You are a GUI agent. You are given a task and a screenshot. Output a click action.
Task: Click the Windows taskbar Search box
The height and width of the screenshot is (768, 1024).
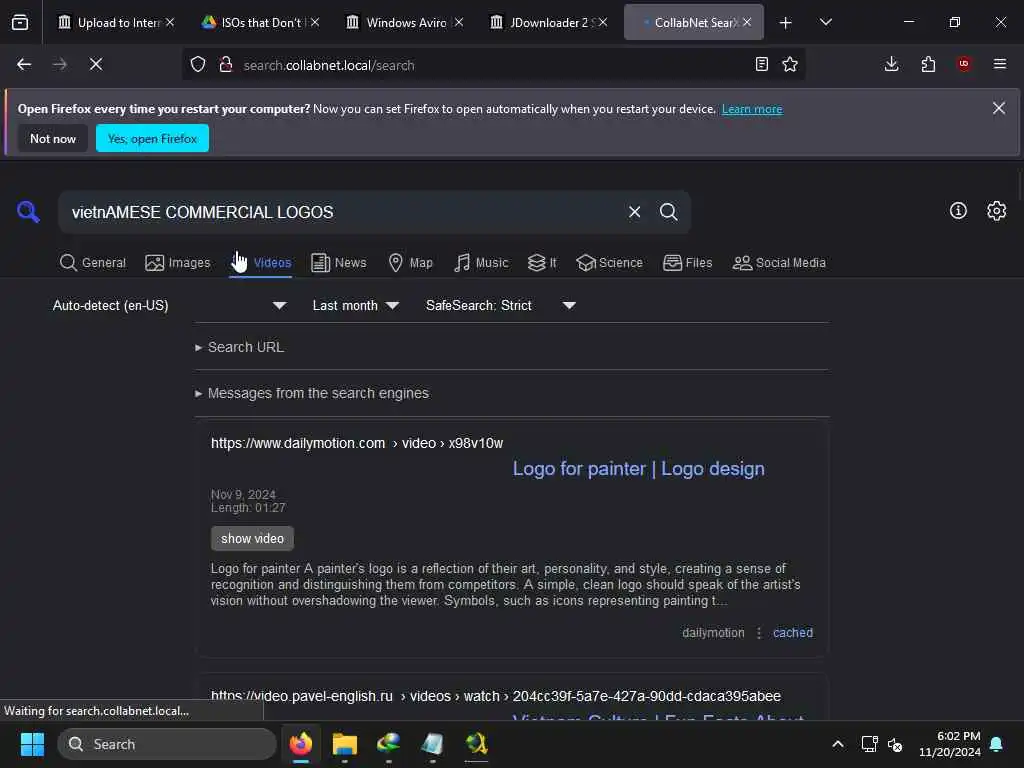click(167, 744)
